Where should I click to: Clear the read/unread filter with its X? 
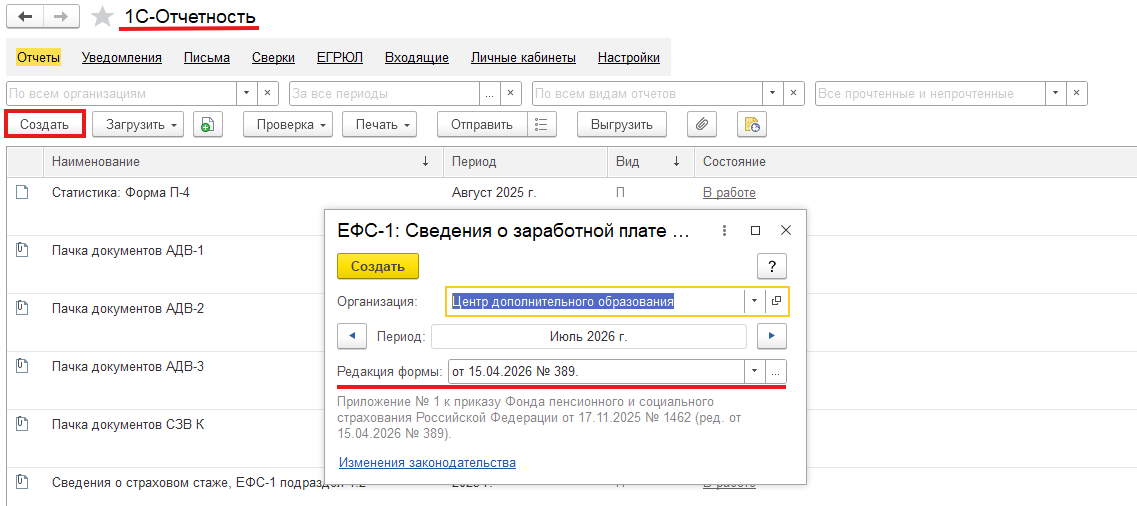1077,94
